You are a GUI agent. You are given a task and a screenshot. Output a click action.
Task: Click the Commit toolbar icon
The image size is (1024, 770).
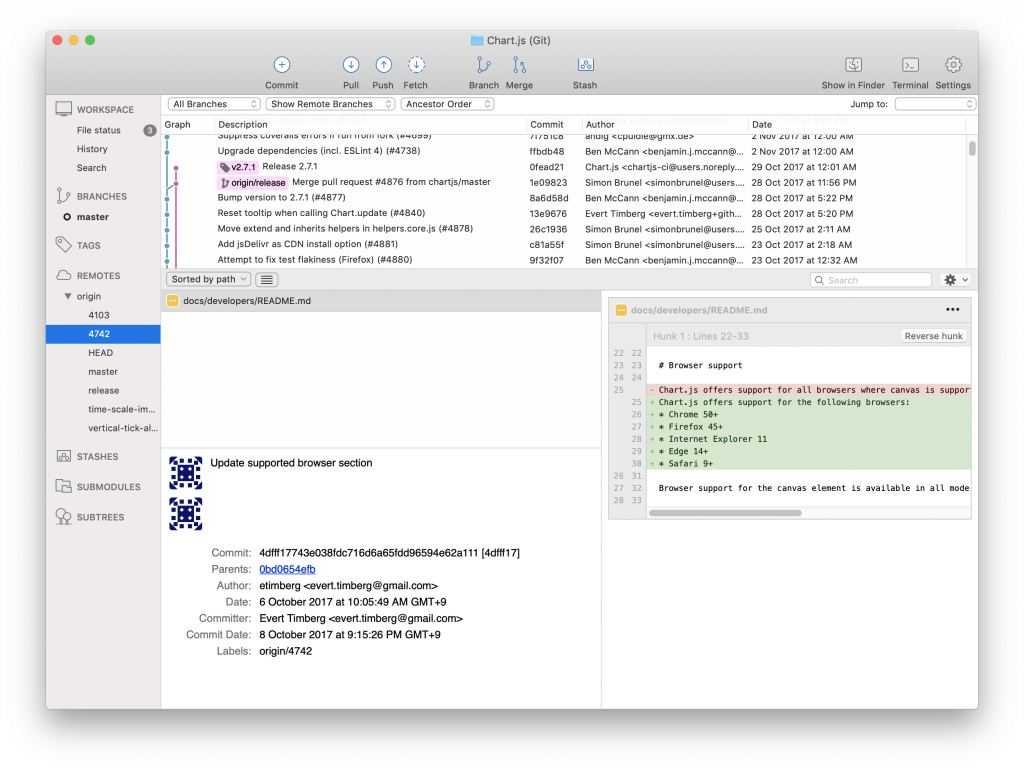(x=281, y=65)
